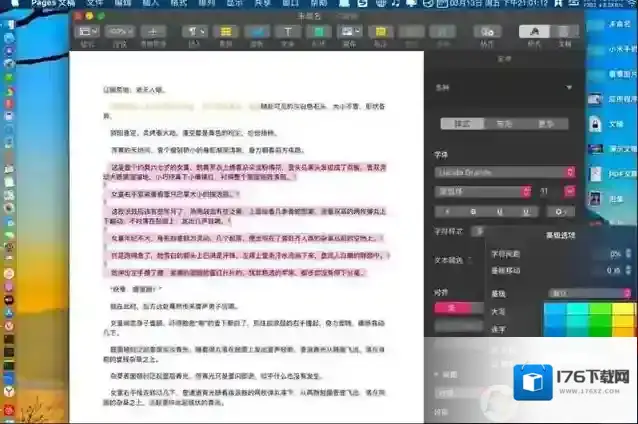Viewport: 638px width, 424px height.
Task: Add a text box with the 文本 icon
Action: pos(288,32)
